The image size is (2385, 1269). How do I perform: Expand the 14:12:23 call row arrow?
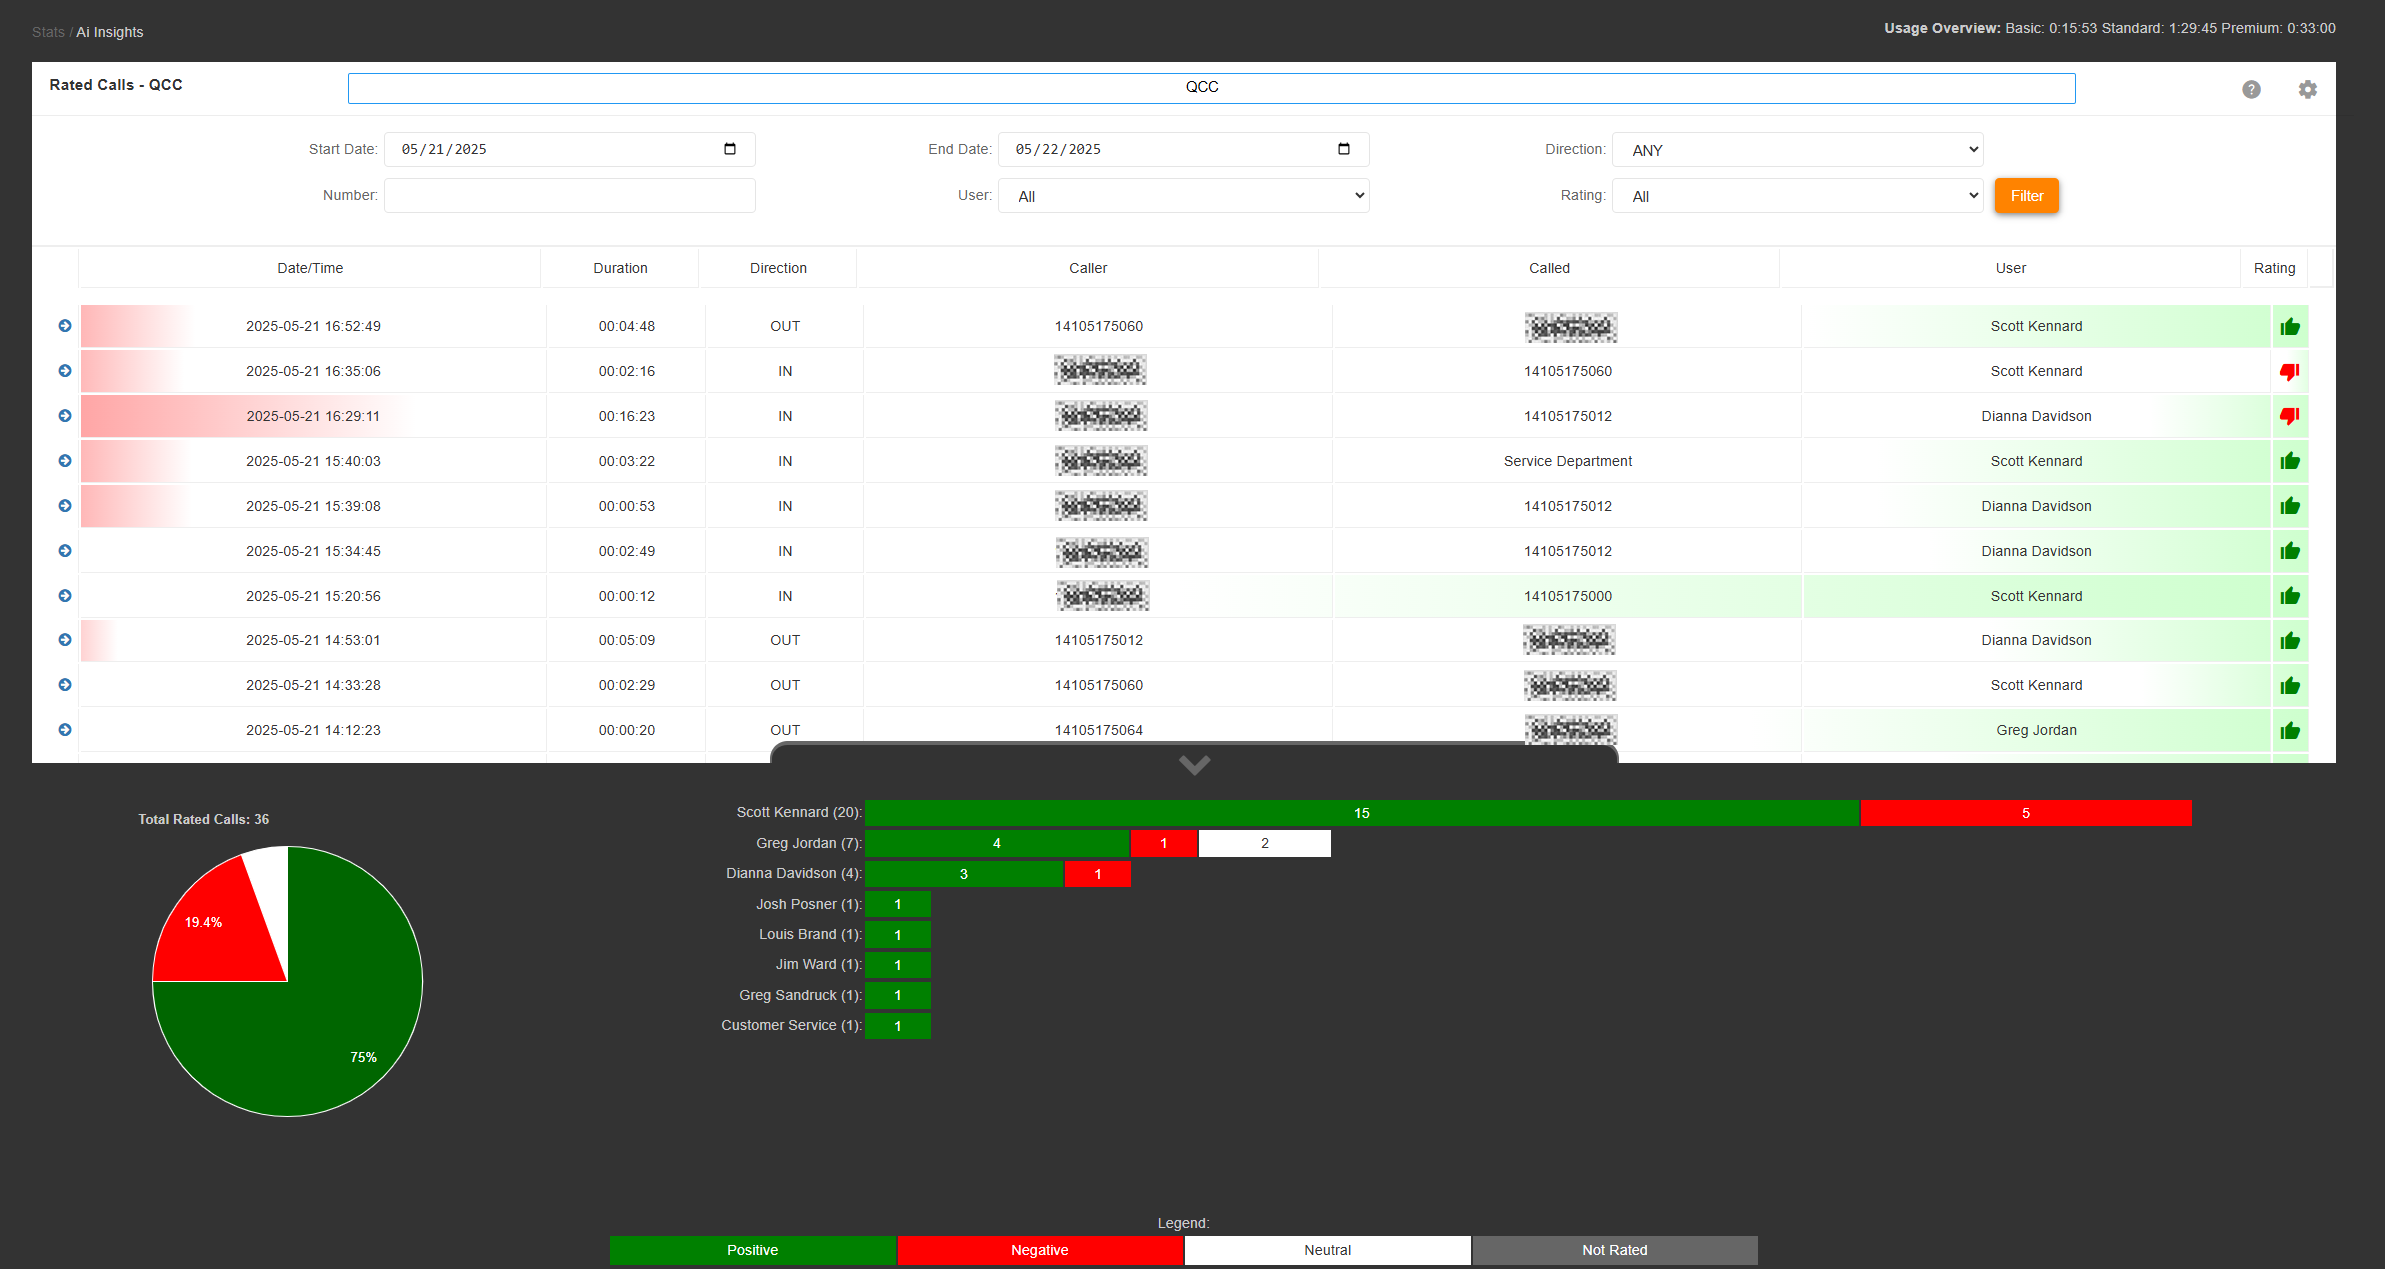65,730
